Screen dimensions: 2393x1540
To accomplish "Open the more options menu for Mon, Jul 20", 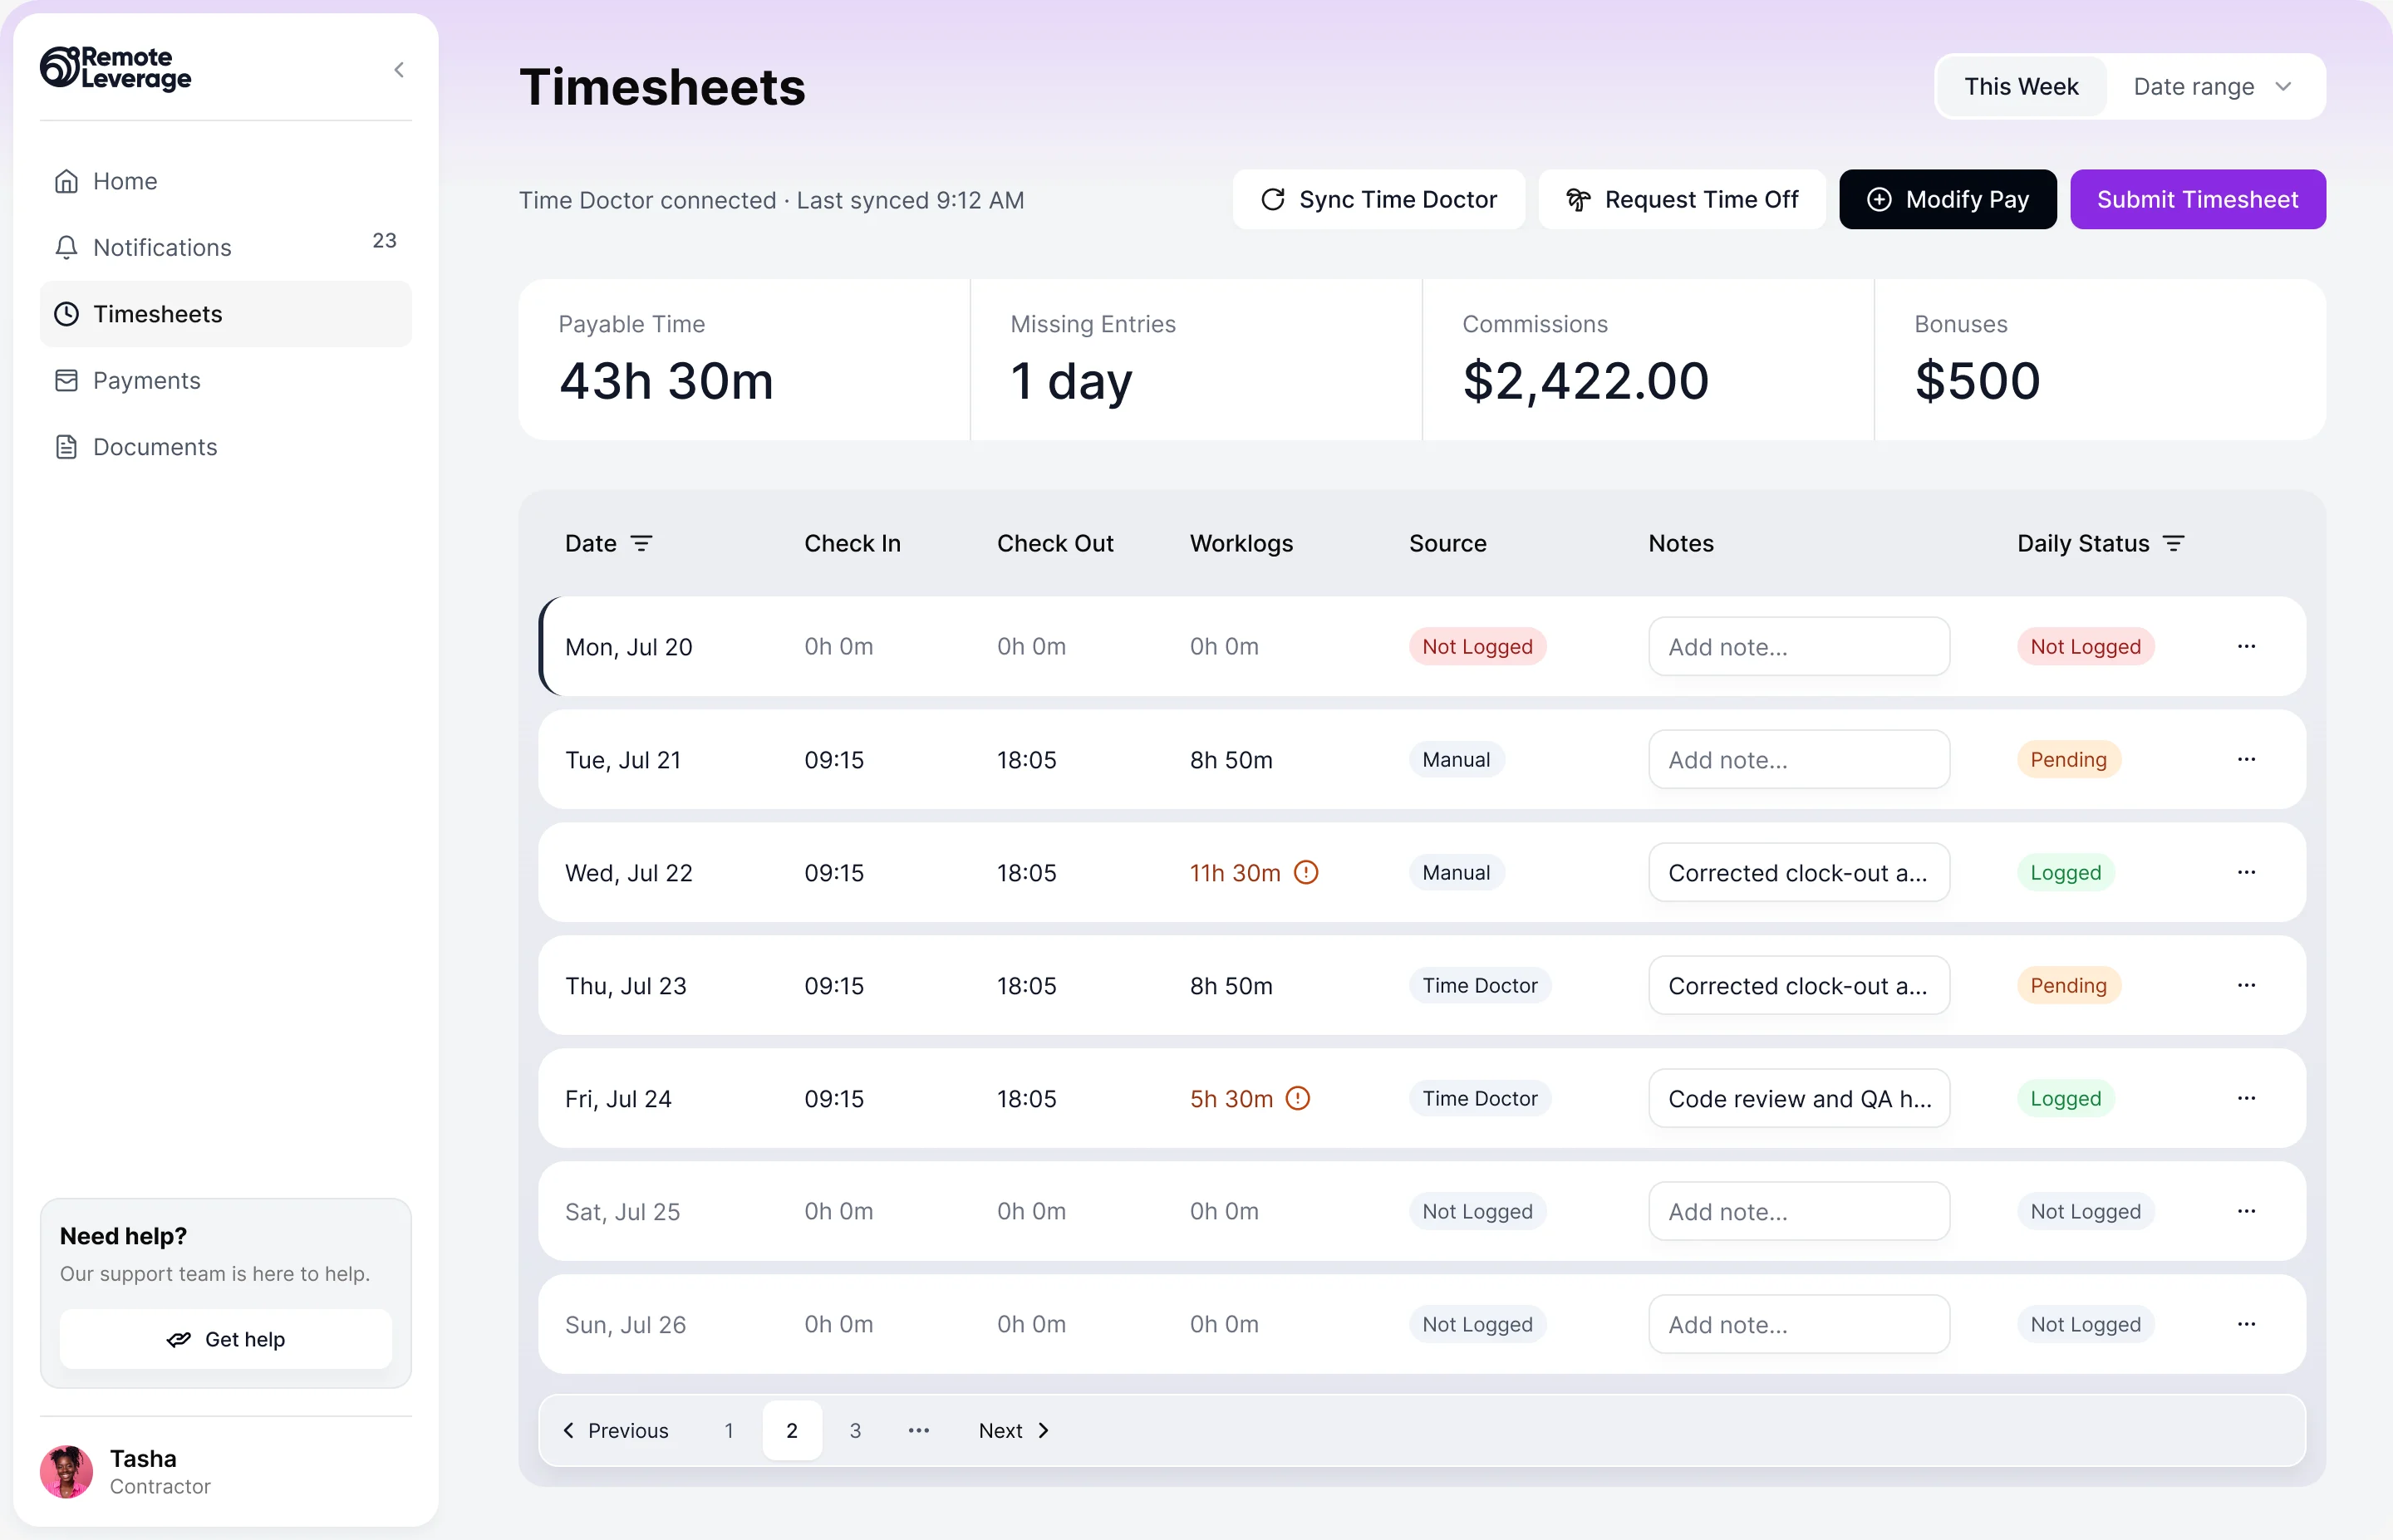I will coord(2246,646).
